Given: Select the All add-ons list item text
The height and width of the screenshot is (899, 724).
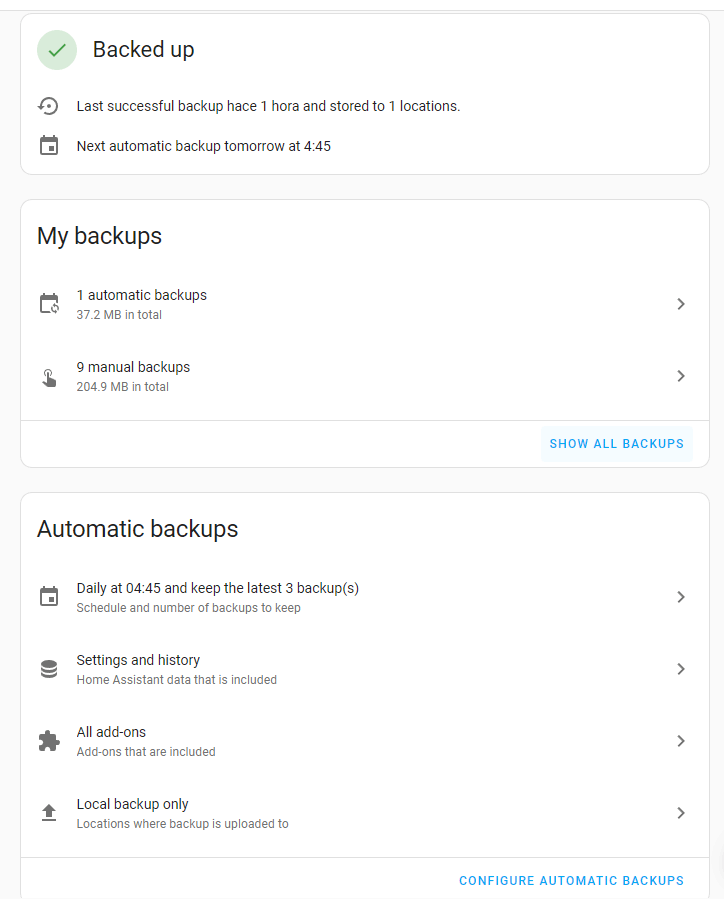Looking at the screenshot, I should (111, 732).
